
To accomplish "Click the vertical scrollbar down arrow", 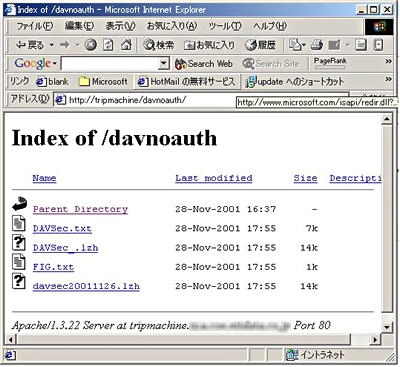I will point(387,327).
